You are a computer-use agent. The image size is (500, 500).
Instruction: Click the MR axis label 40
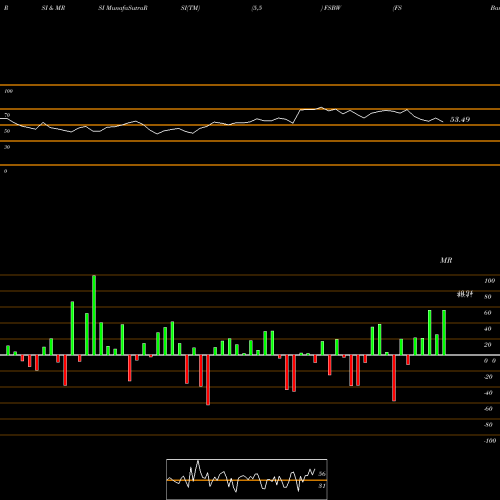(x=488, y=329)
